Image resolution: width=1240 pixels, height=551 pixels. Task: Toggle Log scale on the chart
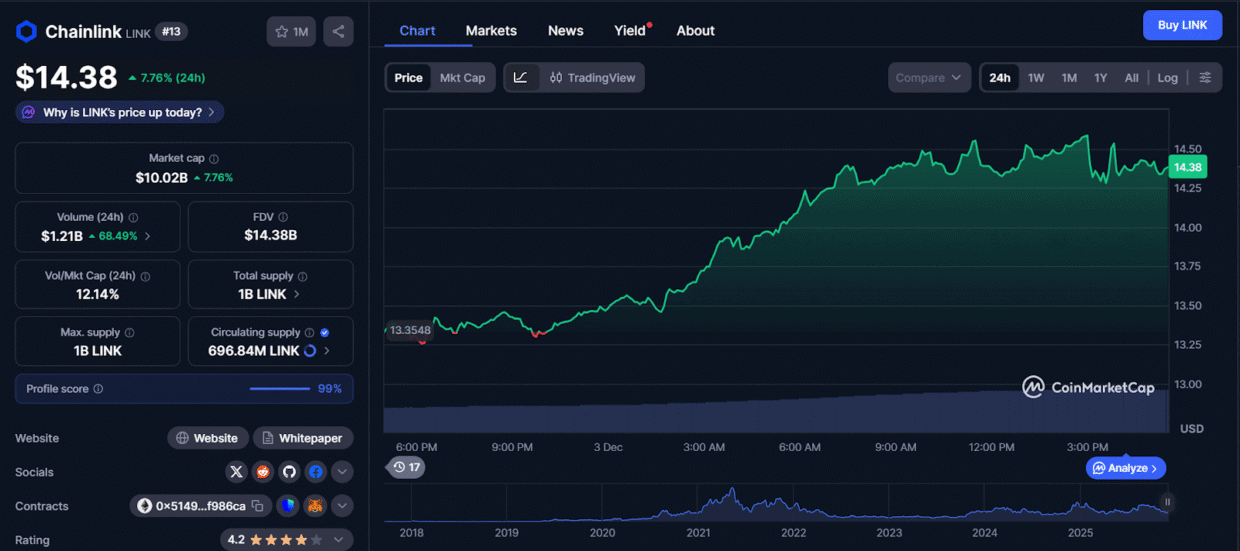pyautogui.click(x=1167, y=78)
